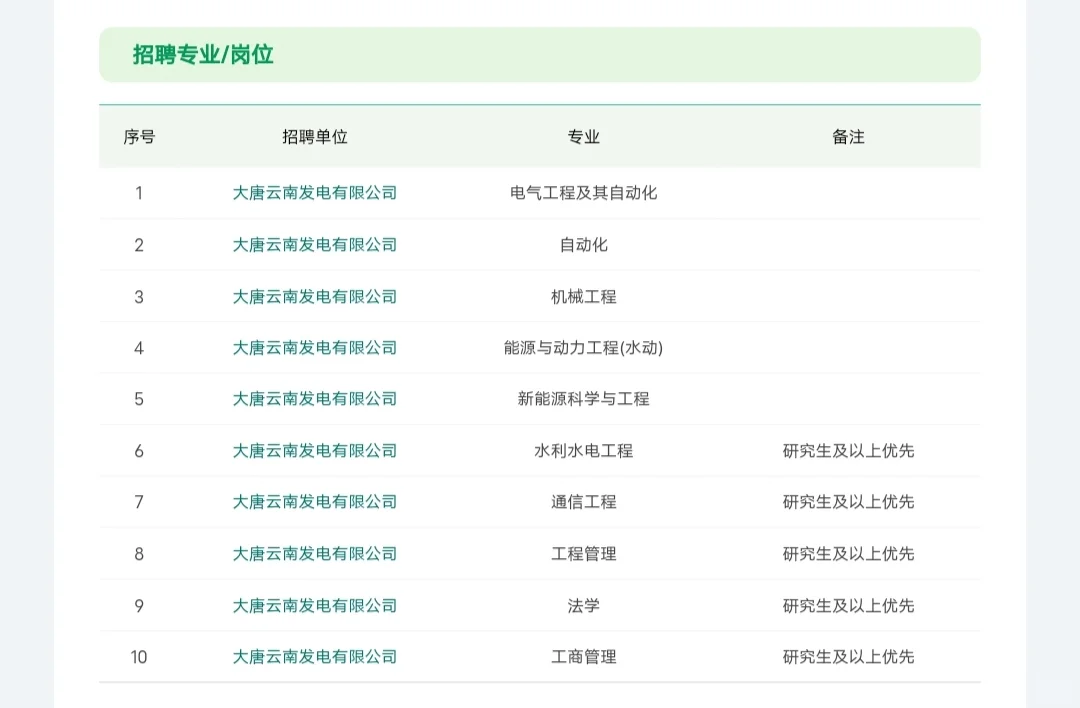Click sequence number 6

pos(139,451)
